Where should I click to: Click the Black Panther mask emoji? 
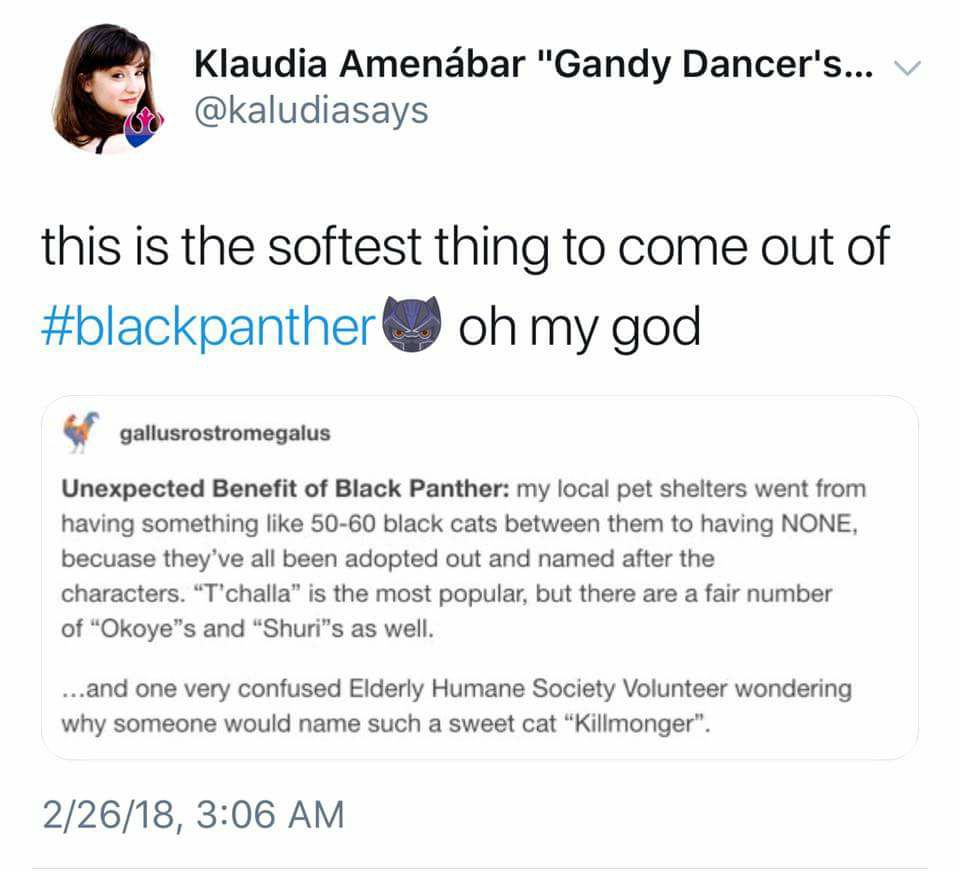[413, 326]
